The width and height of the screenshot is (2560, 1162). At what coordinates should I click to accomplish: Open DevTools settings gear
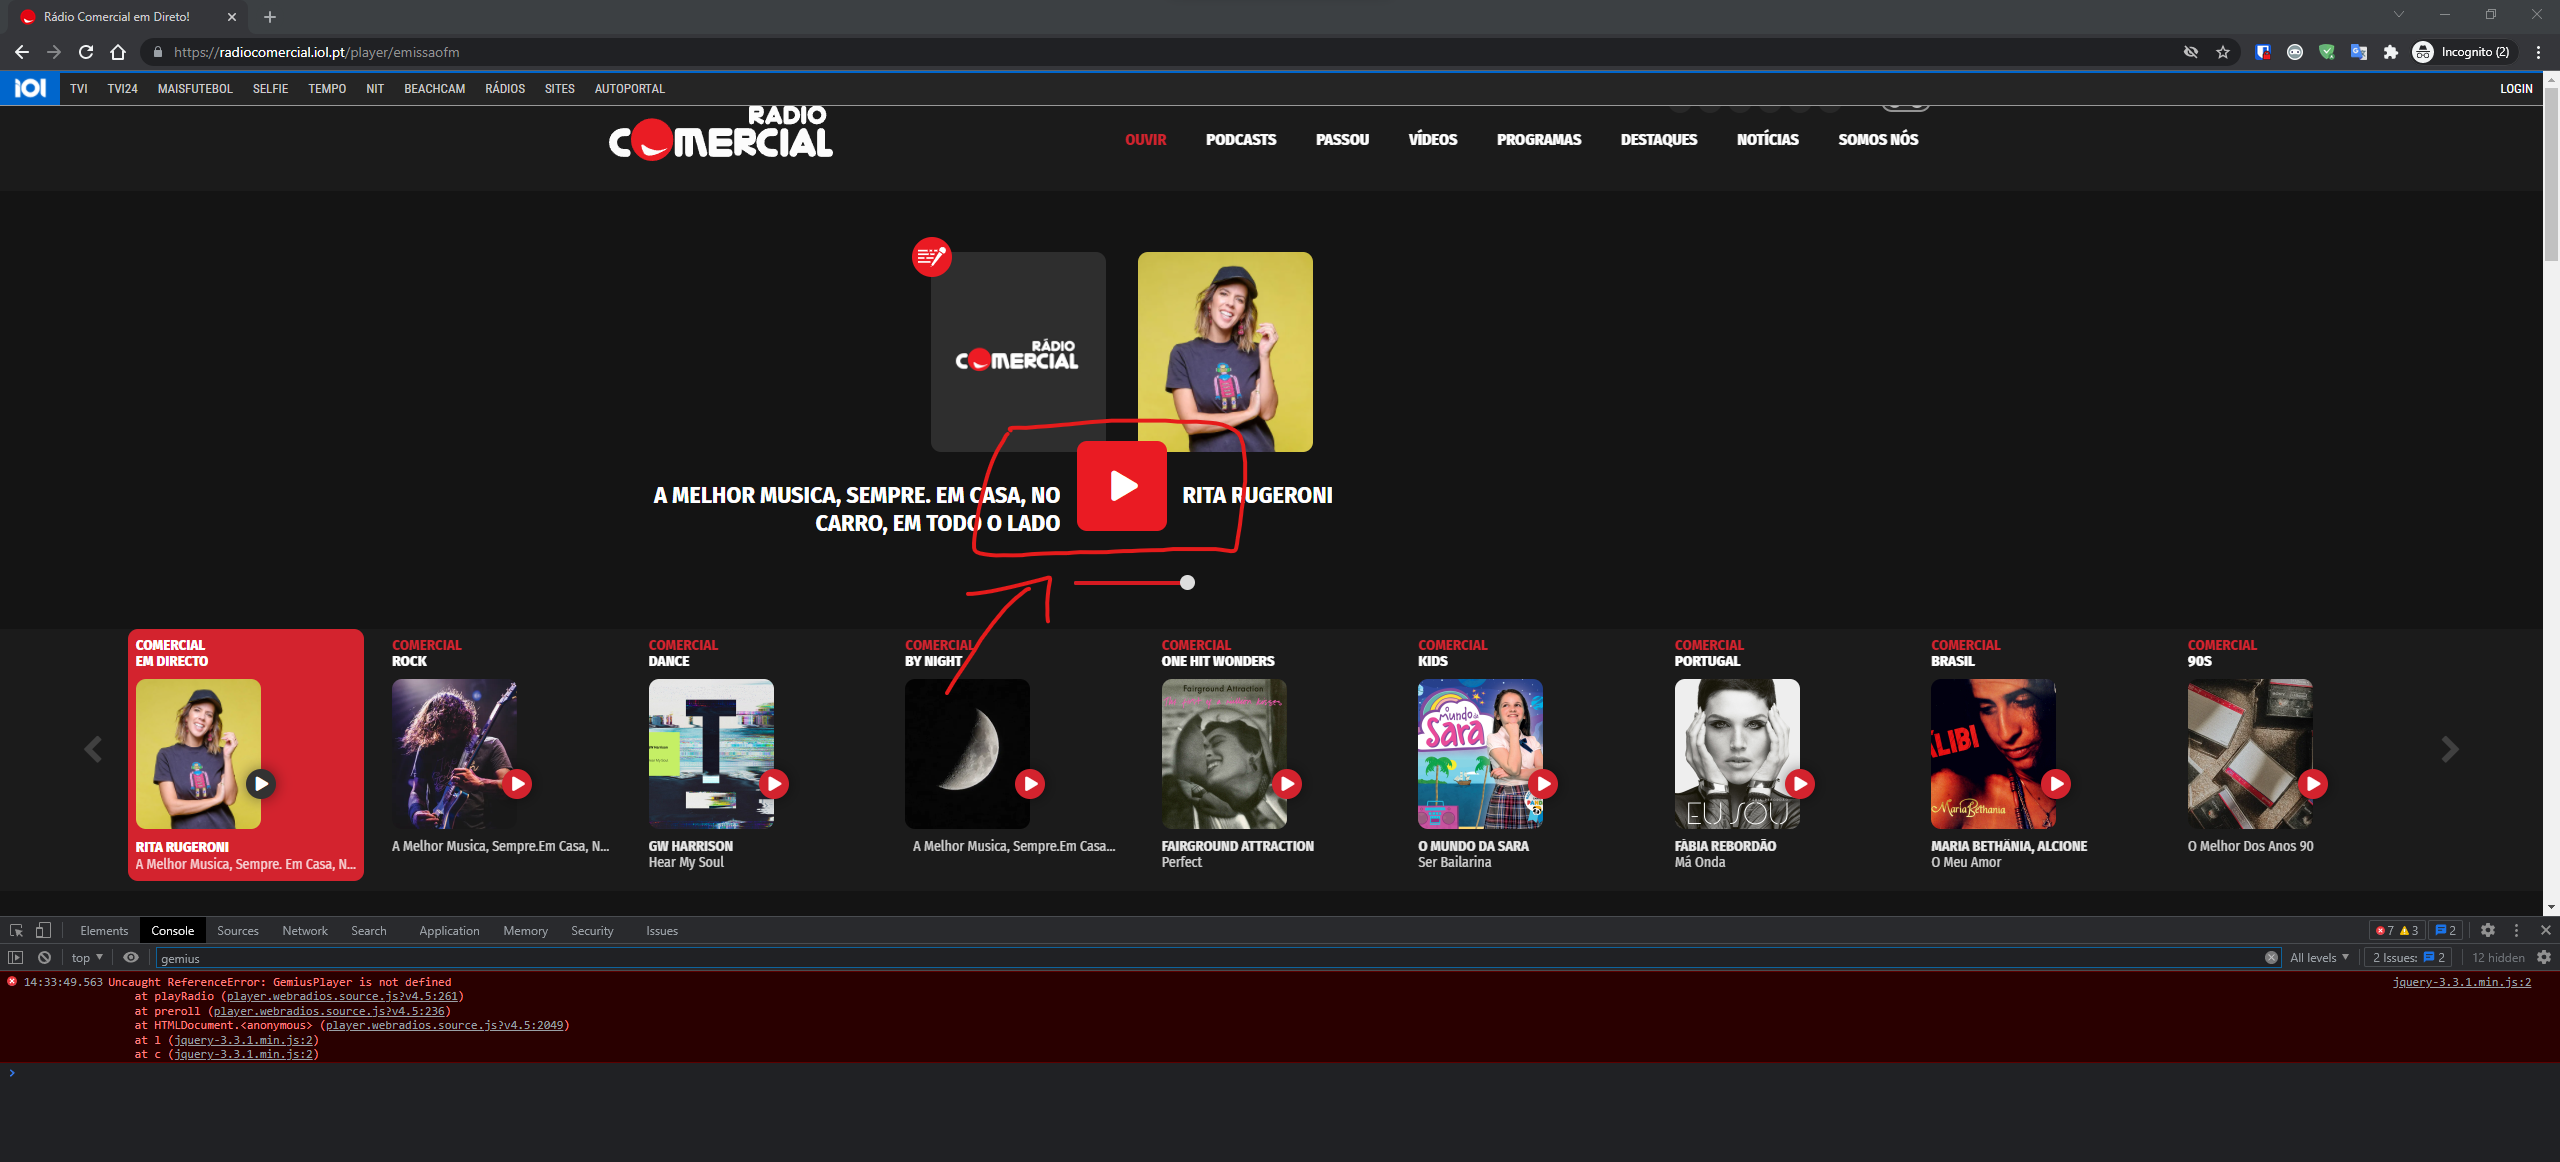[2488, 930]
